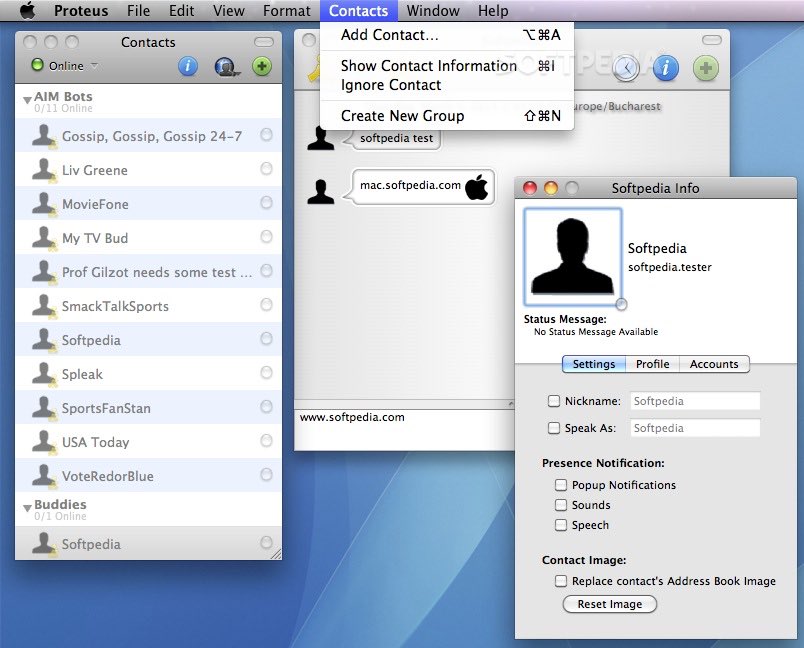This screenshot has height=648, width=804.
Task: Collapse the AIM Bots group
Action: (27, 100)
